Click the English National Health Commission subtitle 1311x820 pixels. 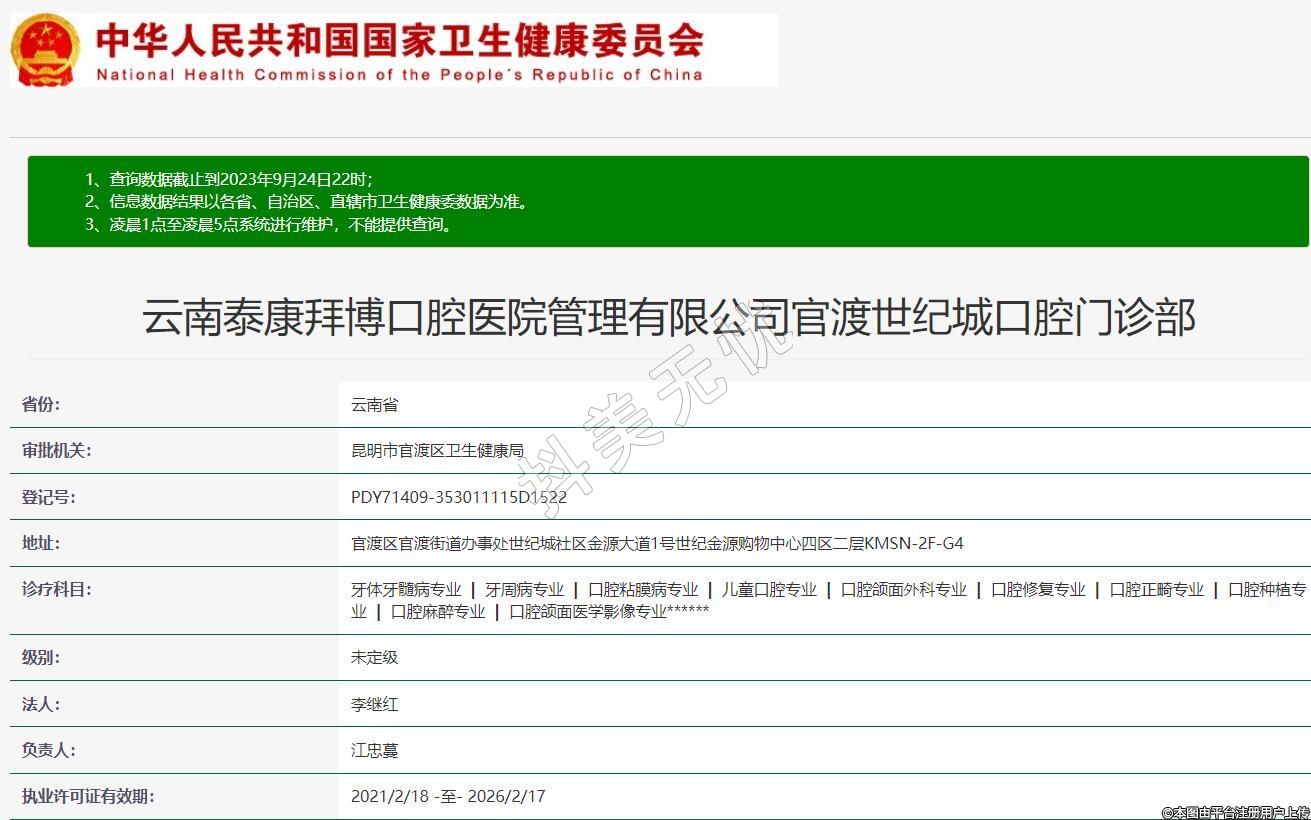(x=400, y=75)
